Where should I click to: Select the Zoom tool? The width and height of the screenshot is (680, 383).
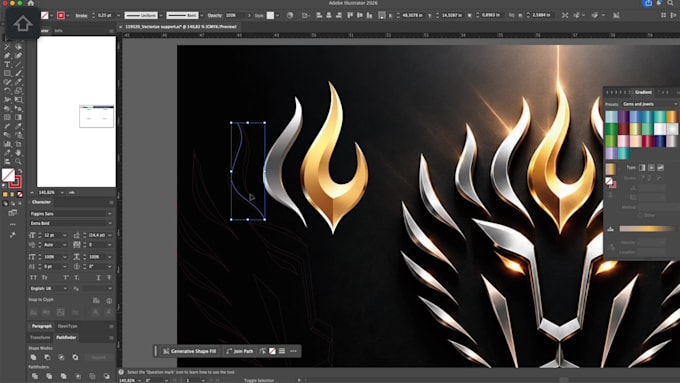pyautogui.click(x=18, y=161)
